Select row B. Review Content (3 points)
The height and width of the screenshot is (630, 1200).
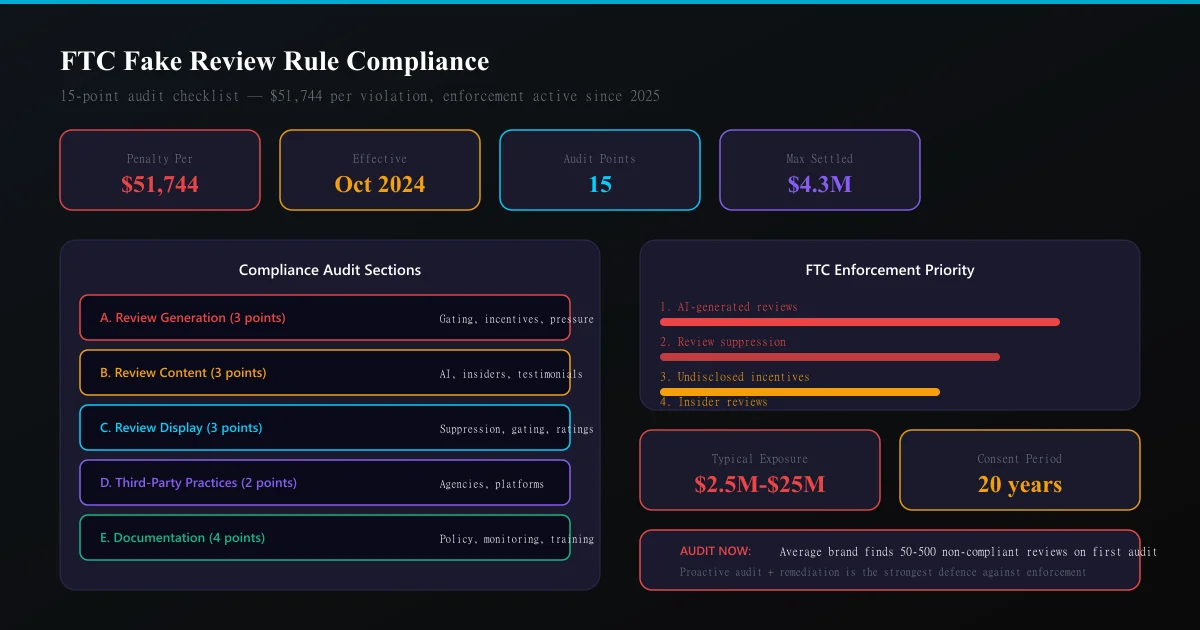(x=325, y=373)
